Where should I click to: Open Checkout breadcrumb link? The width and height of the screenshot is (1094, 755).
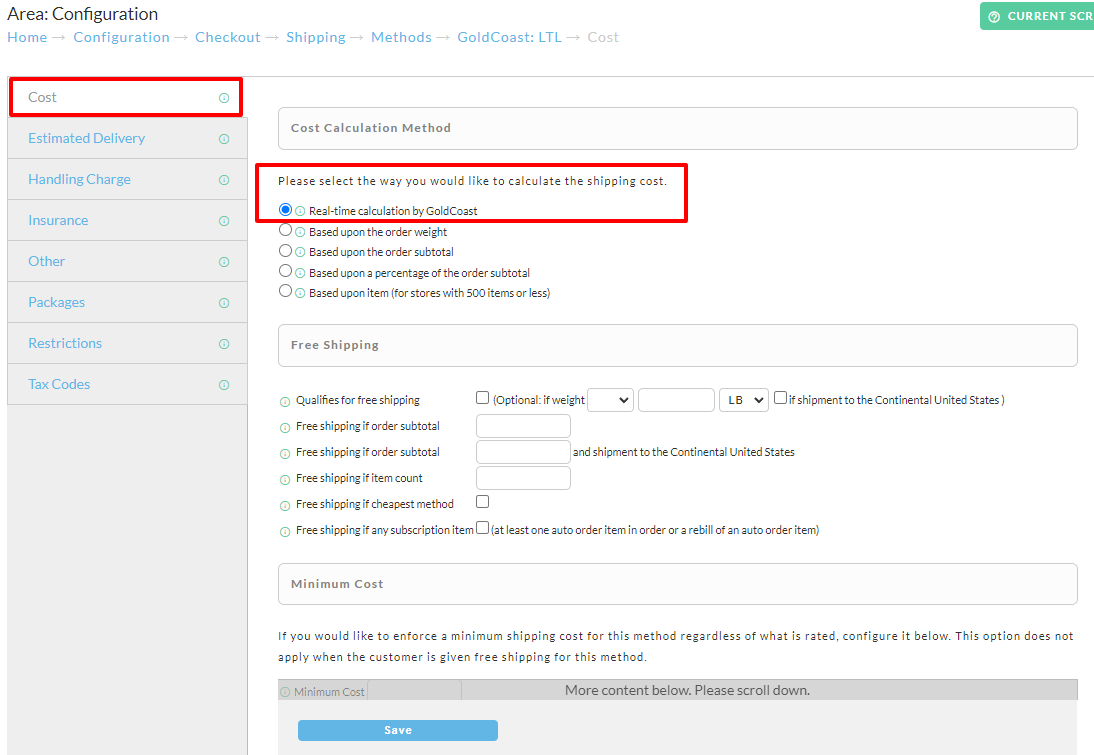coord(227,38)
